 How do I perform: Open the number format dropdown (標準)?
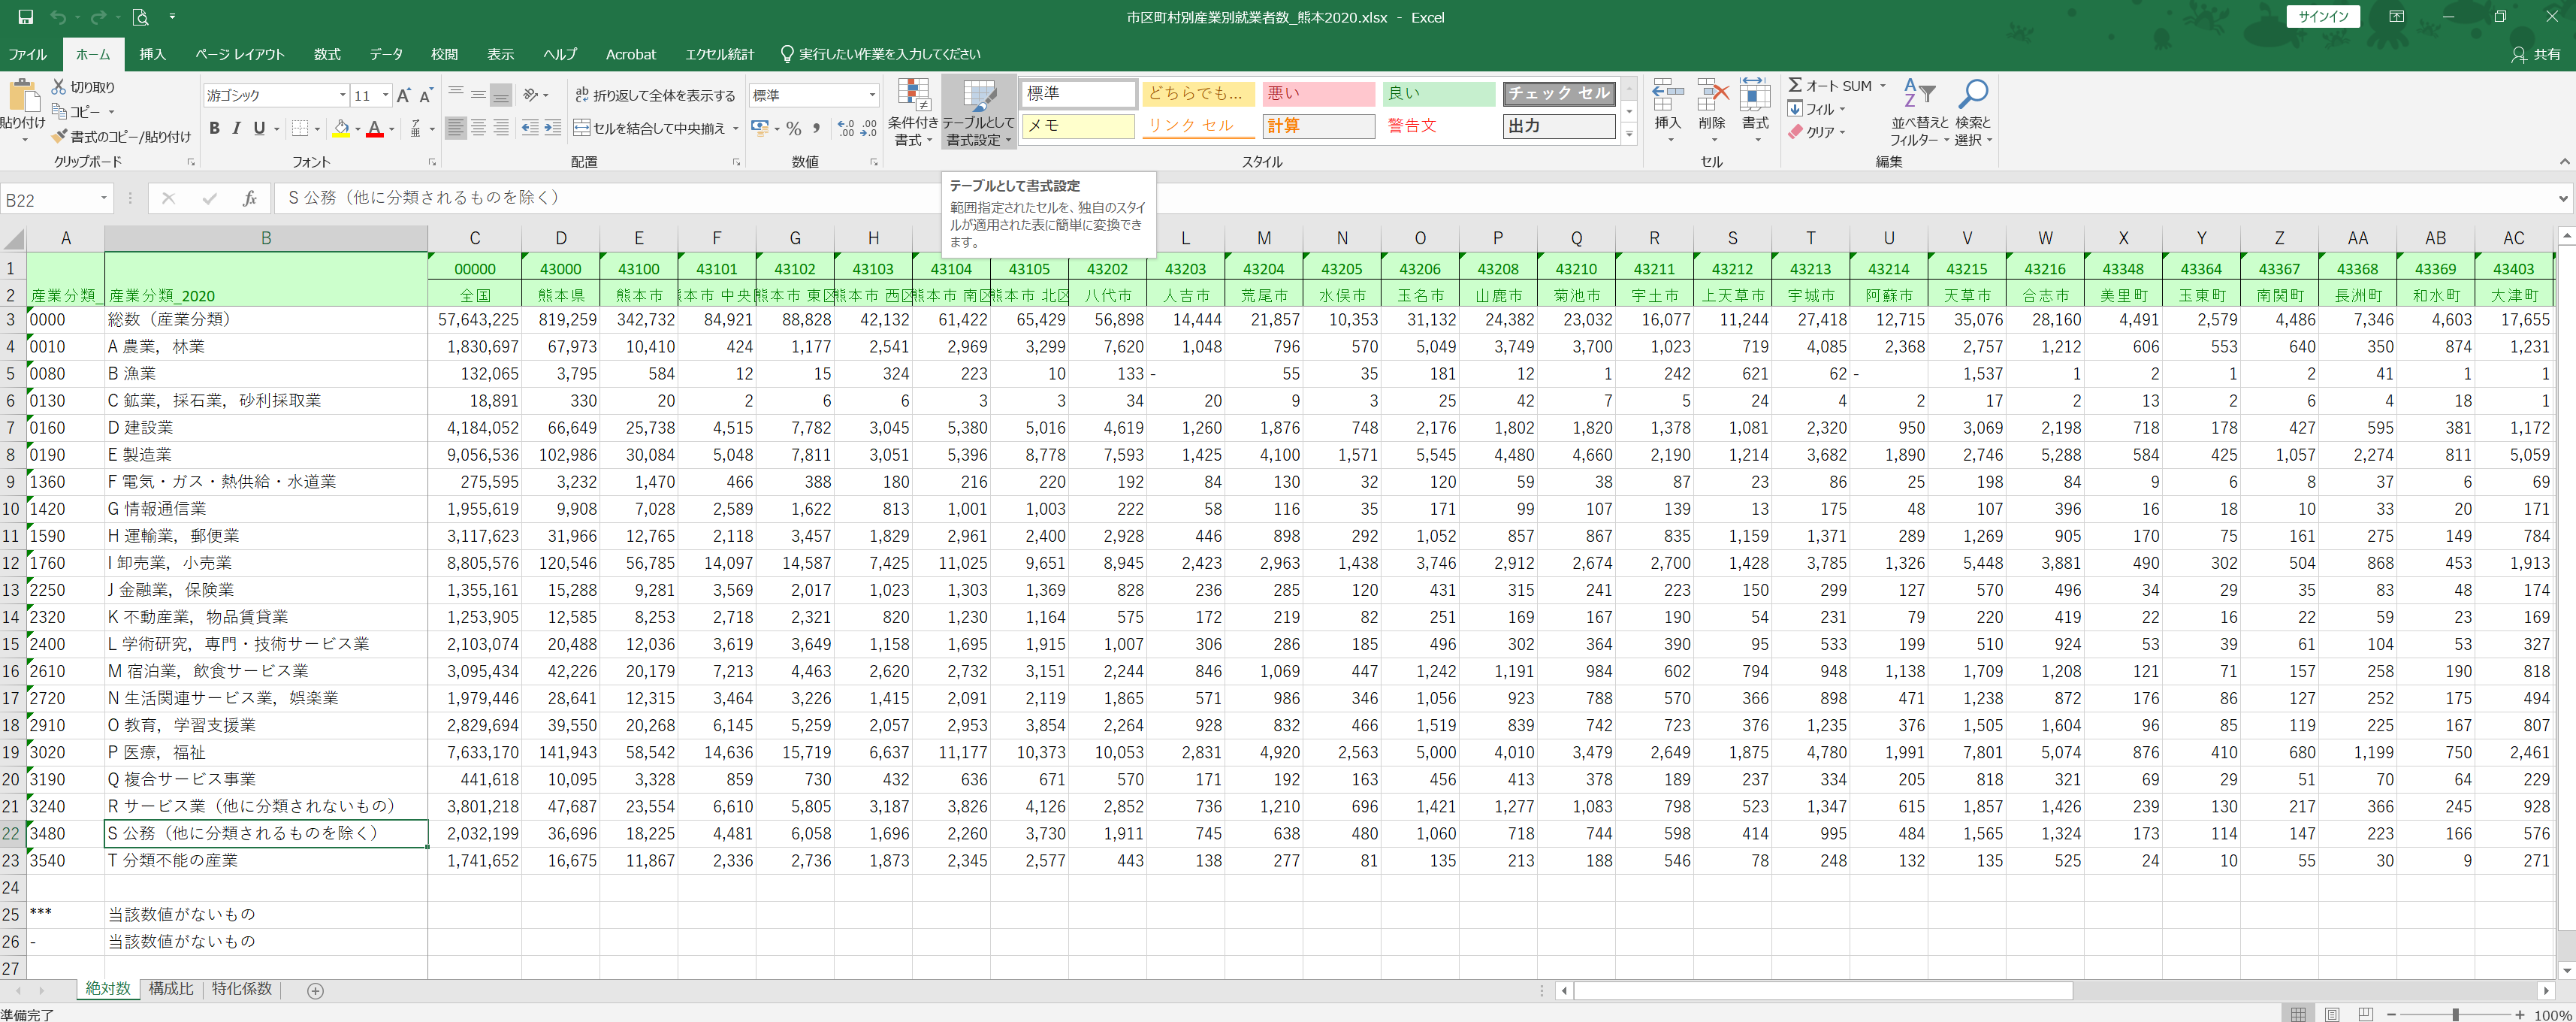872,95
